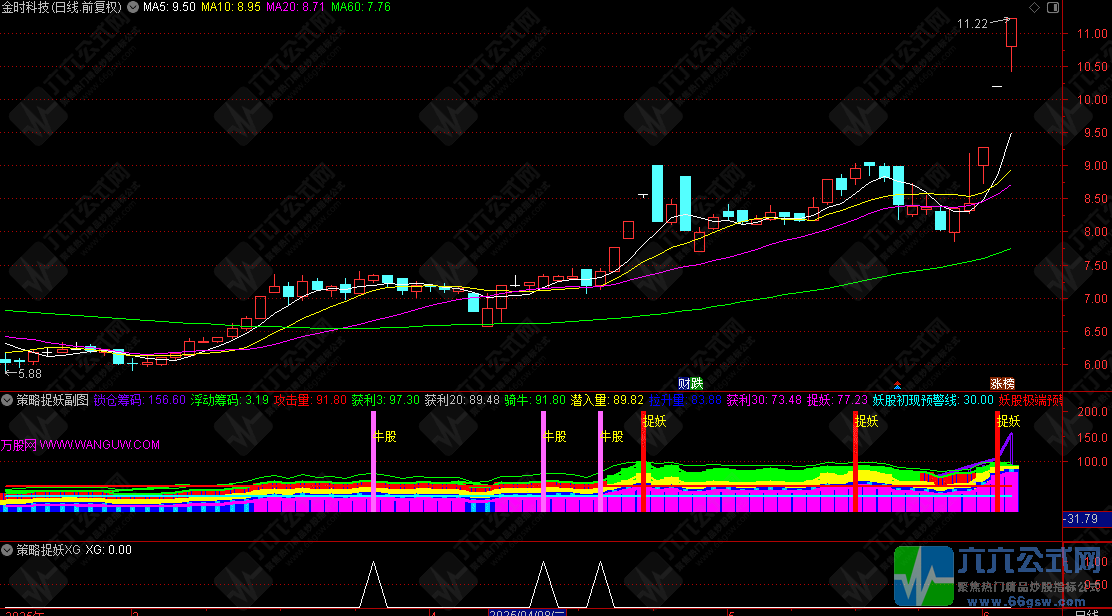Click the MA10: 8.95 indicator label
Viewport: 1112px width, 616px height.
pos(230,7)
